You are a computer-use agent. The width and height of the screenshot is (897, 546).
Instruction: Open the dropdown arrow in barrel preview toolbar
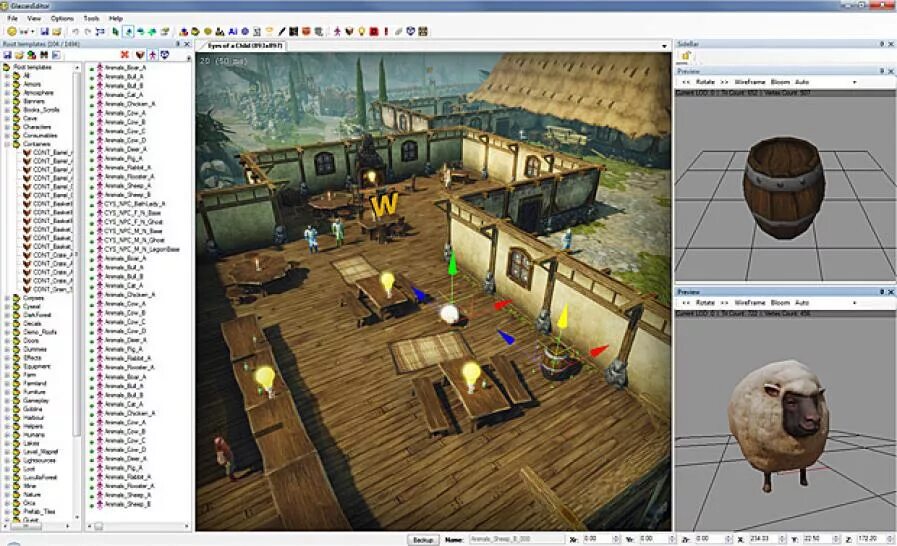855,82
